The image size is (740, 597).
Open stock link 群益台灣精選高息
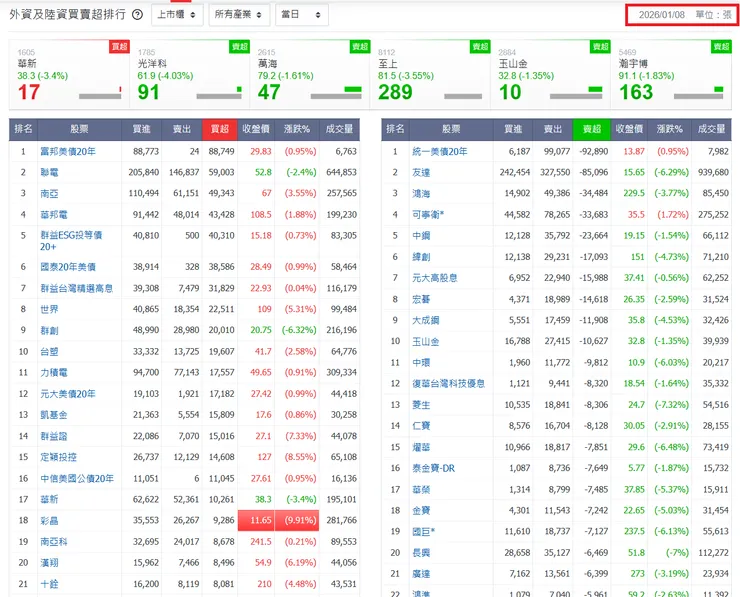tap(76, 288)
